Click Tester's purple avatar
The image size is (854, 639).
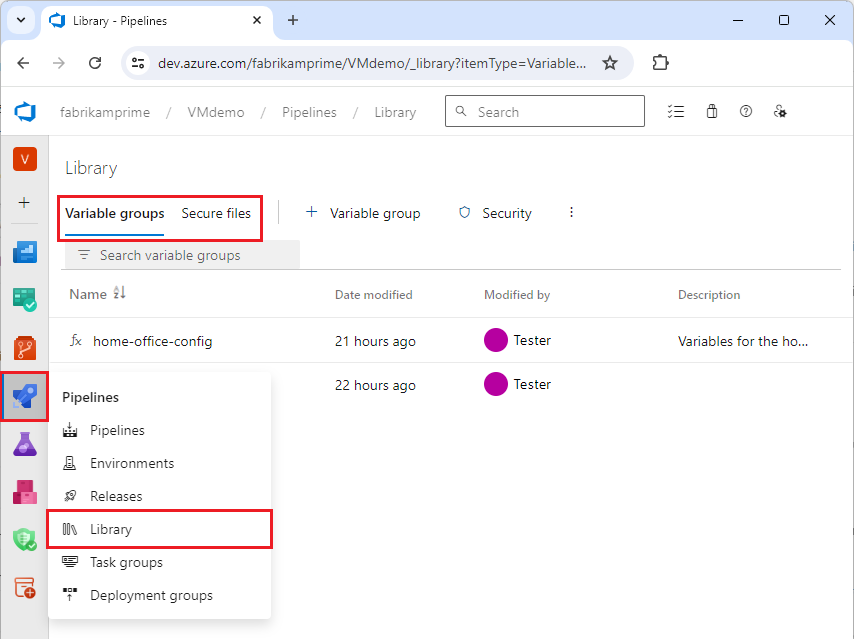tap(495, 341)
